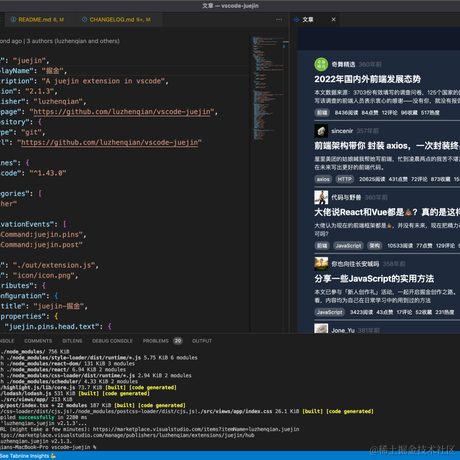
Task: Click the 20625阅读 read count
Action: click(372, 179)
